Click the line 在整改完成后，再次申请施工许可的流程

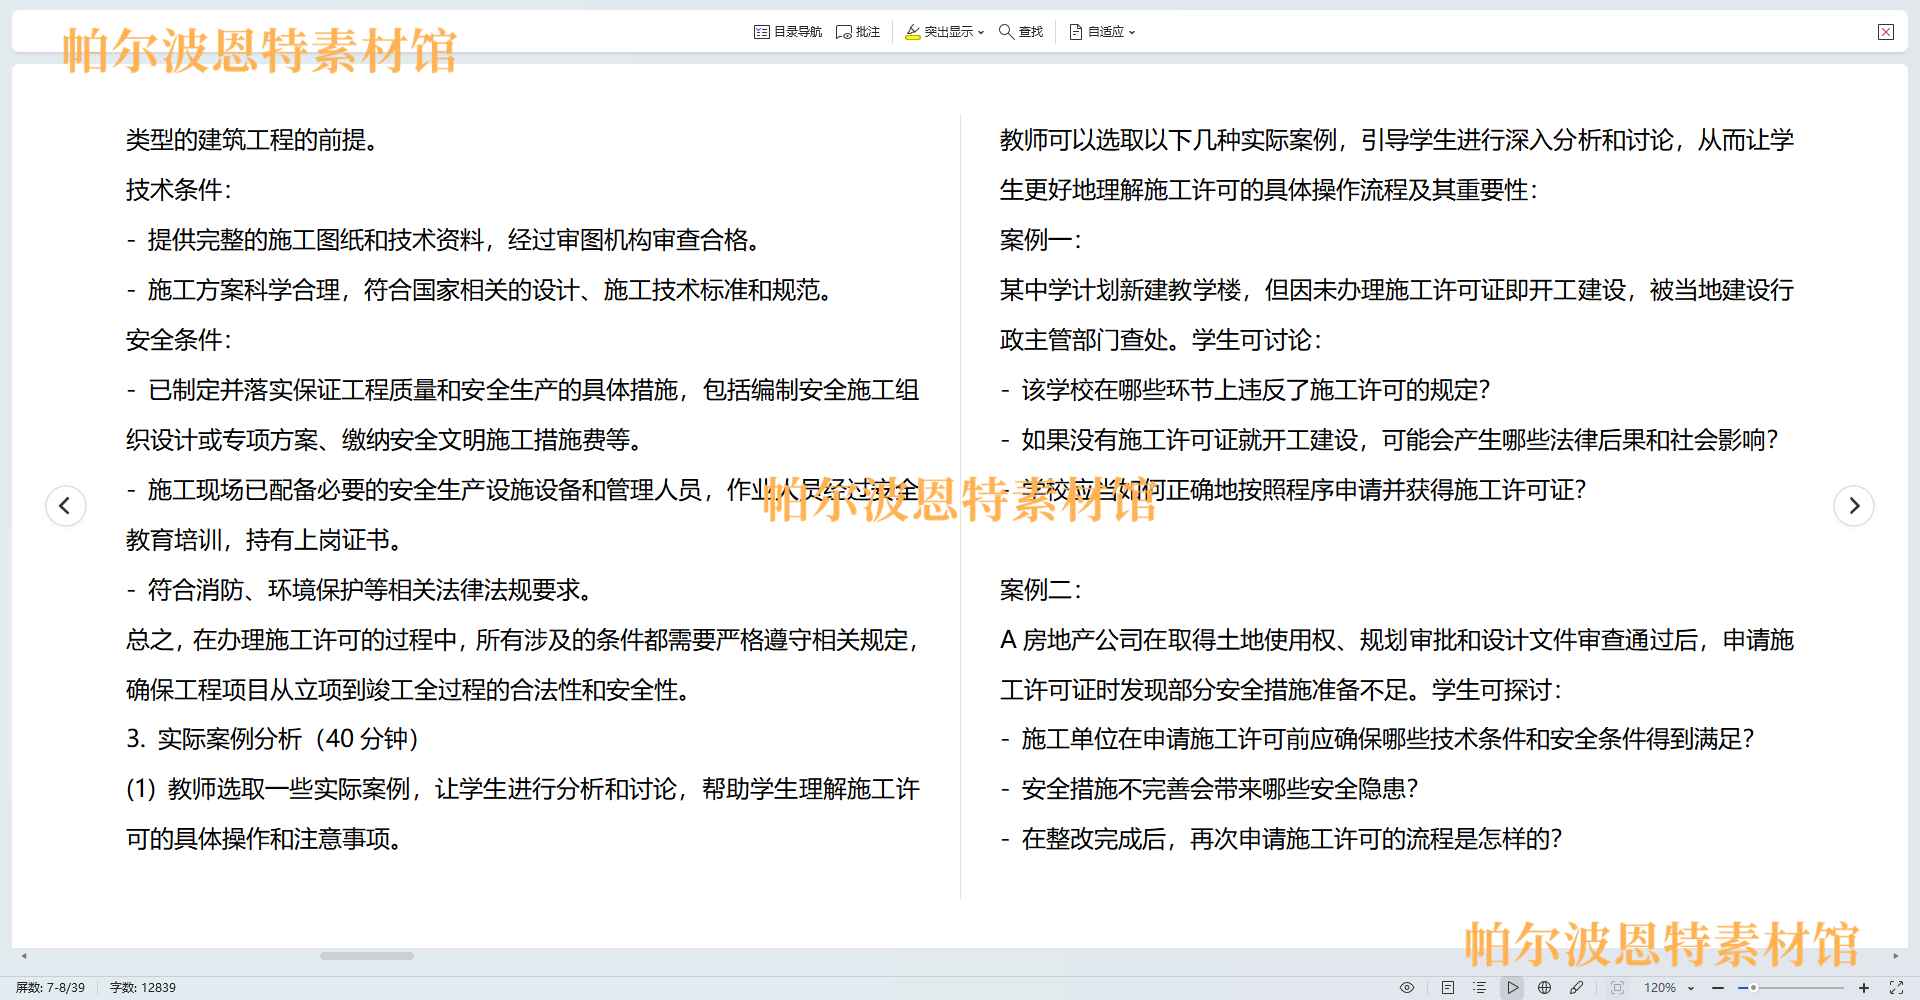[1282, 839]
